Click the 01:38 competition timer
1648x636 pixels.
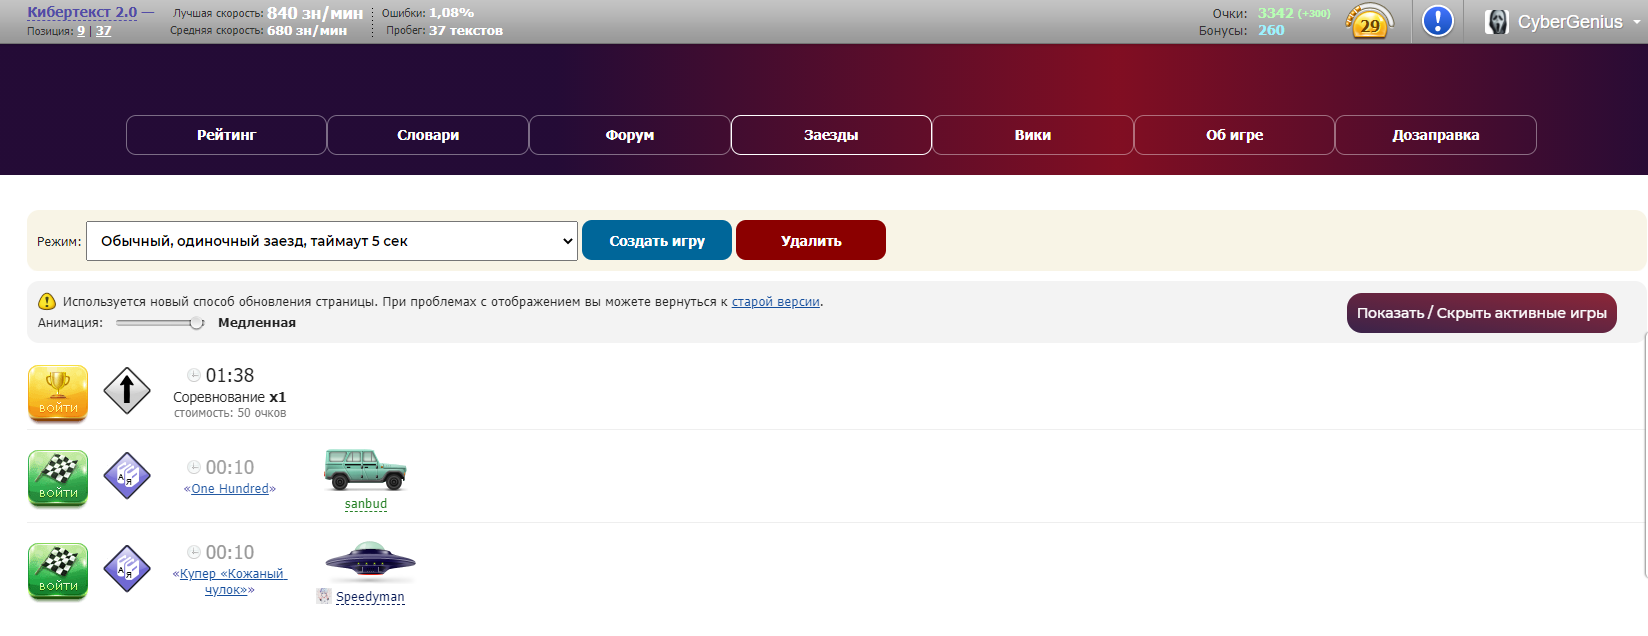coord(230,376)
